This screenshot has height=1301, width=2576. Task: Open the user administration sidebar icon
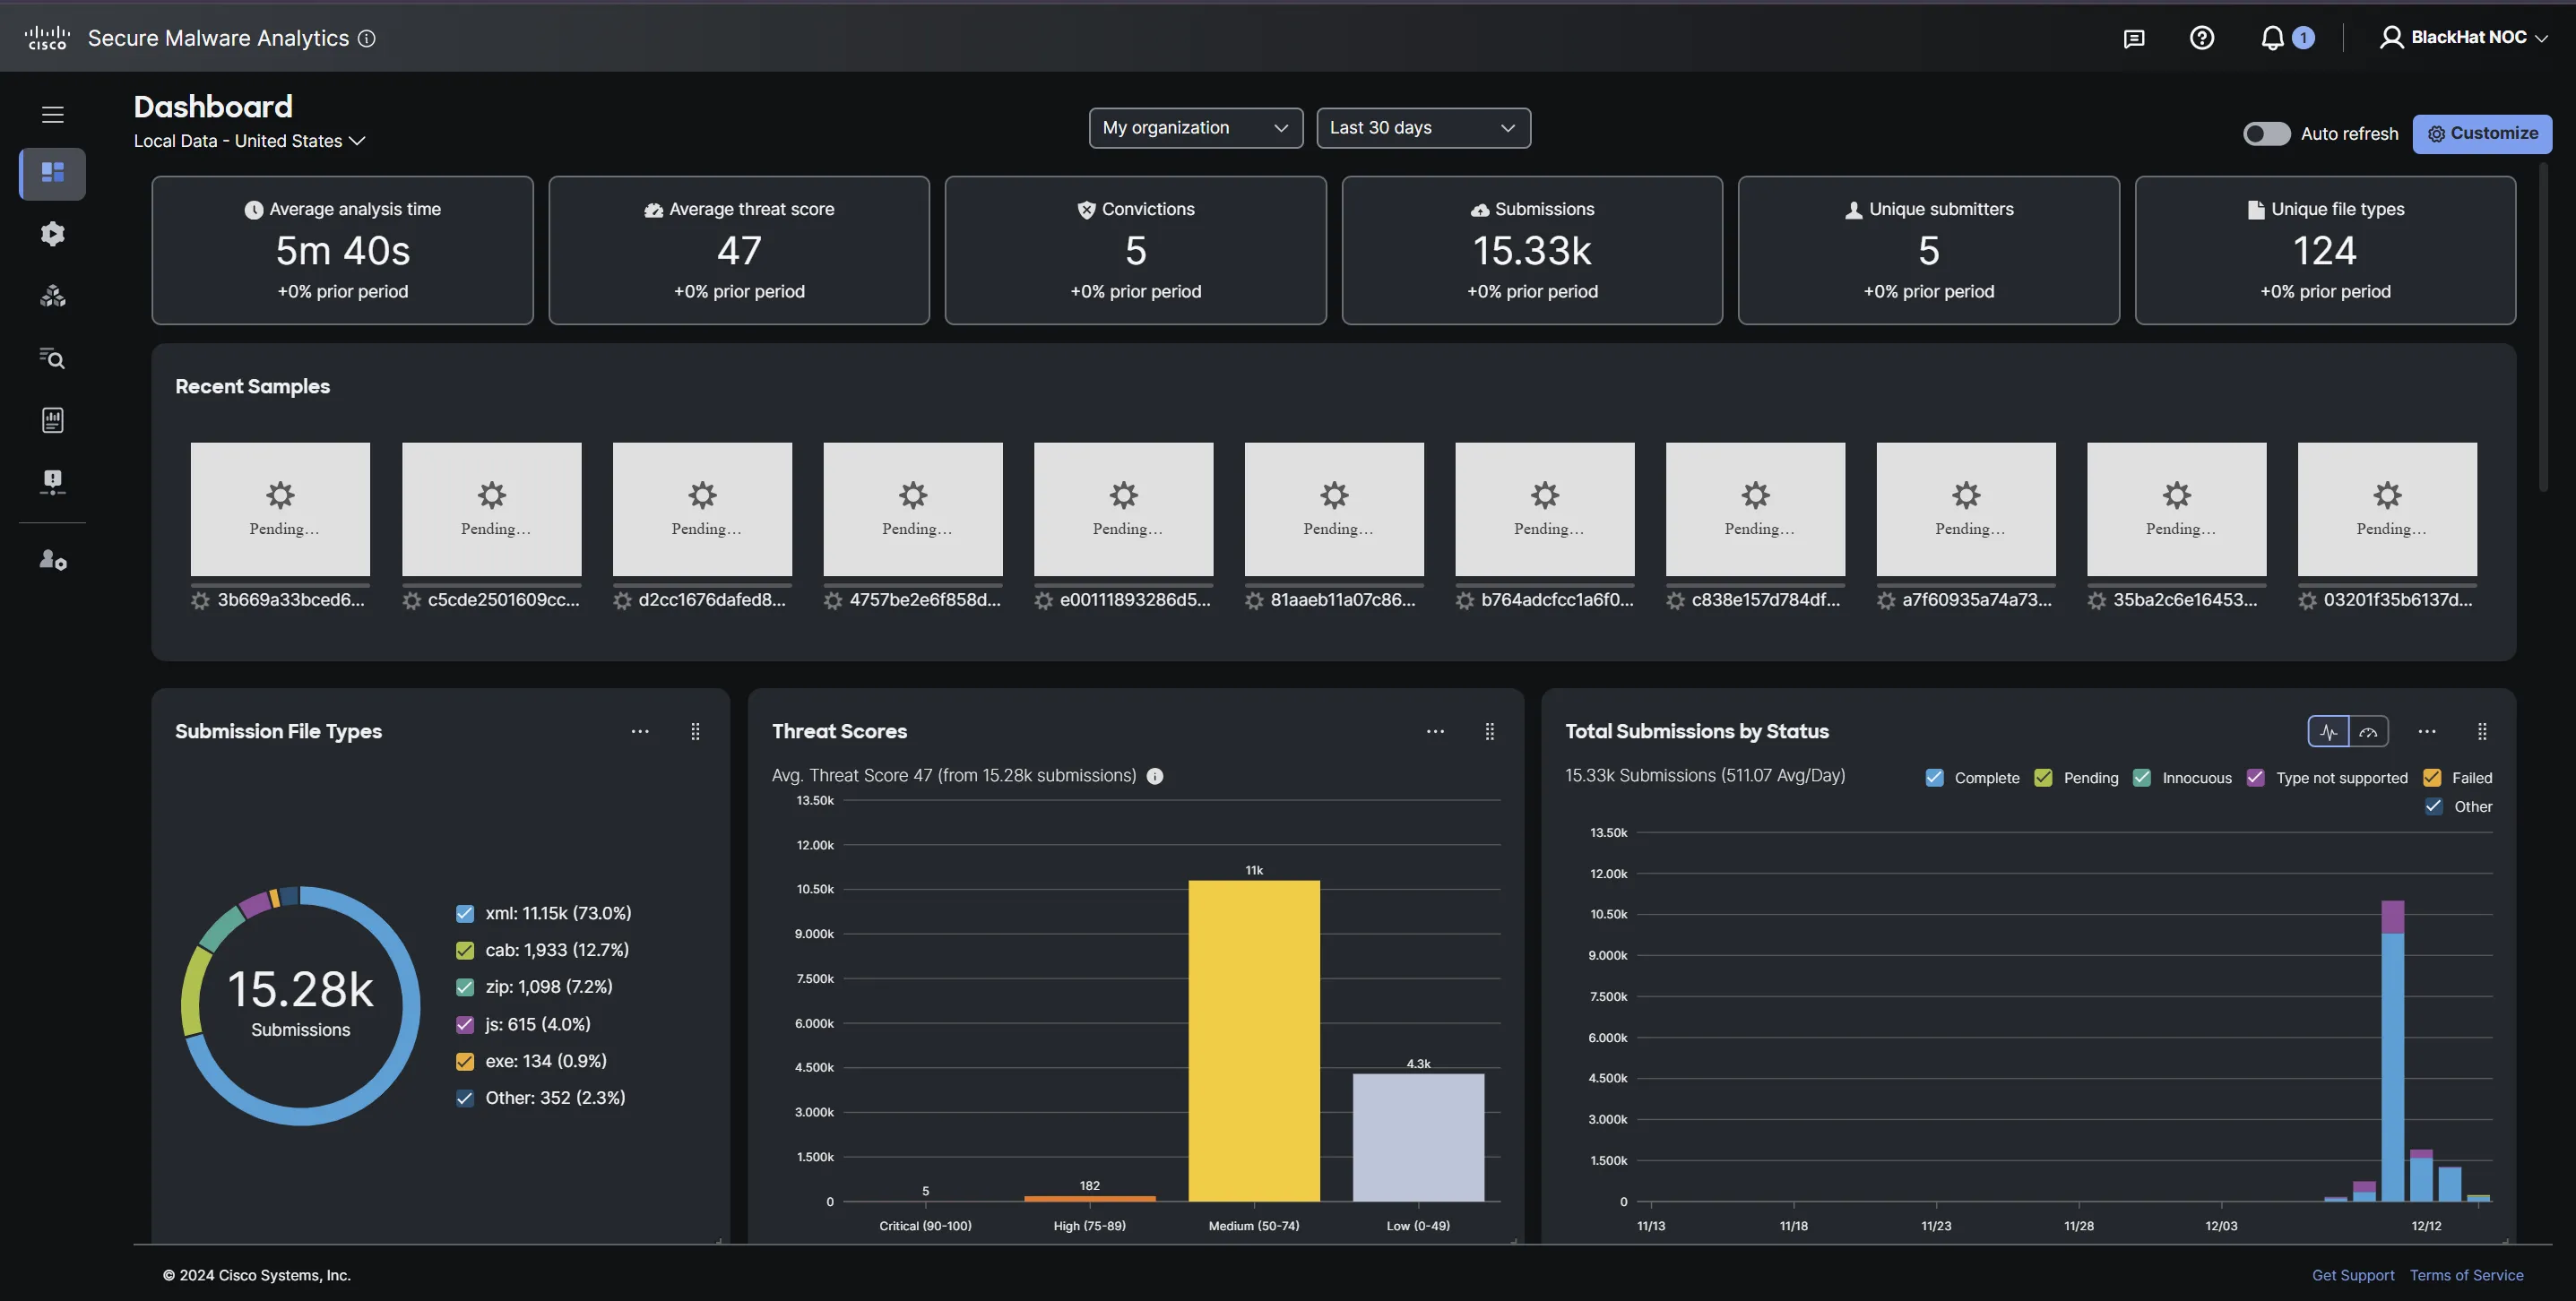pyautogui.click(x=52, y=560)
